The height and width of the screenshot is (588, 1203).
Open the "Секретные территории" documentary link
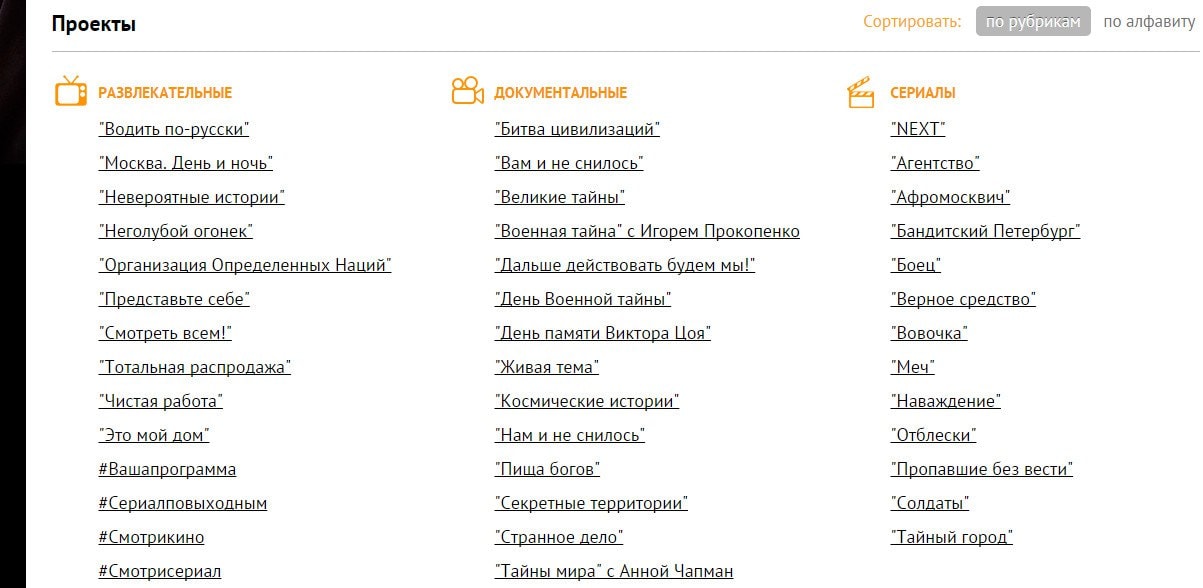click(591, 503)
